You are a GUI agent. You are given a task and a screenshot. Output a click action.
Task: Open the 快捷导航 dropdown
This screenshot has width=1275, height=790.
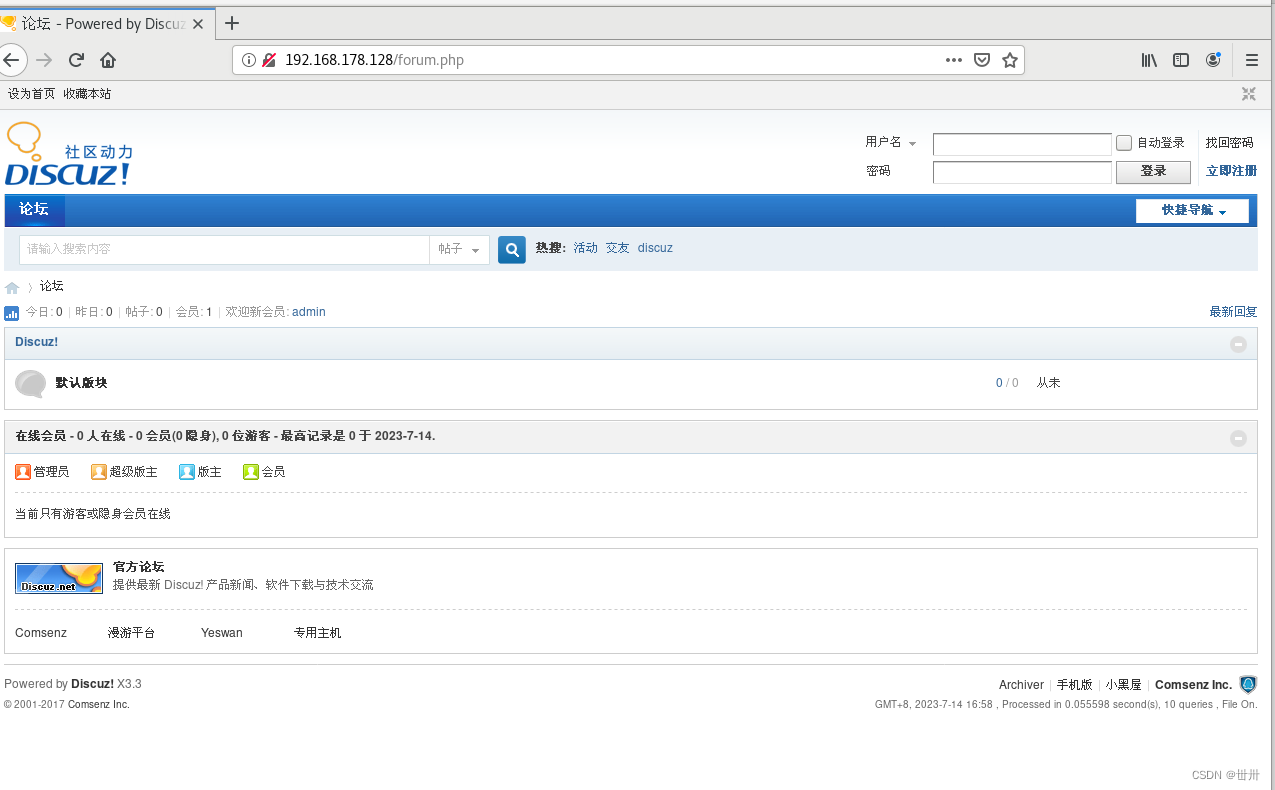pos(1191,211)
